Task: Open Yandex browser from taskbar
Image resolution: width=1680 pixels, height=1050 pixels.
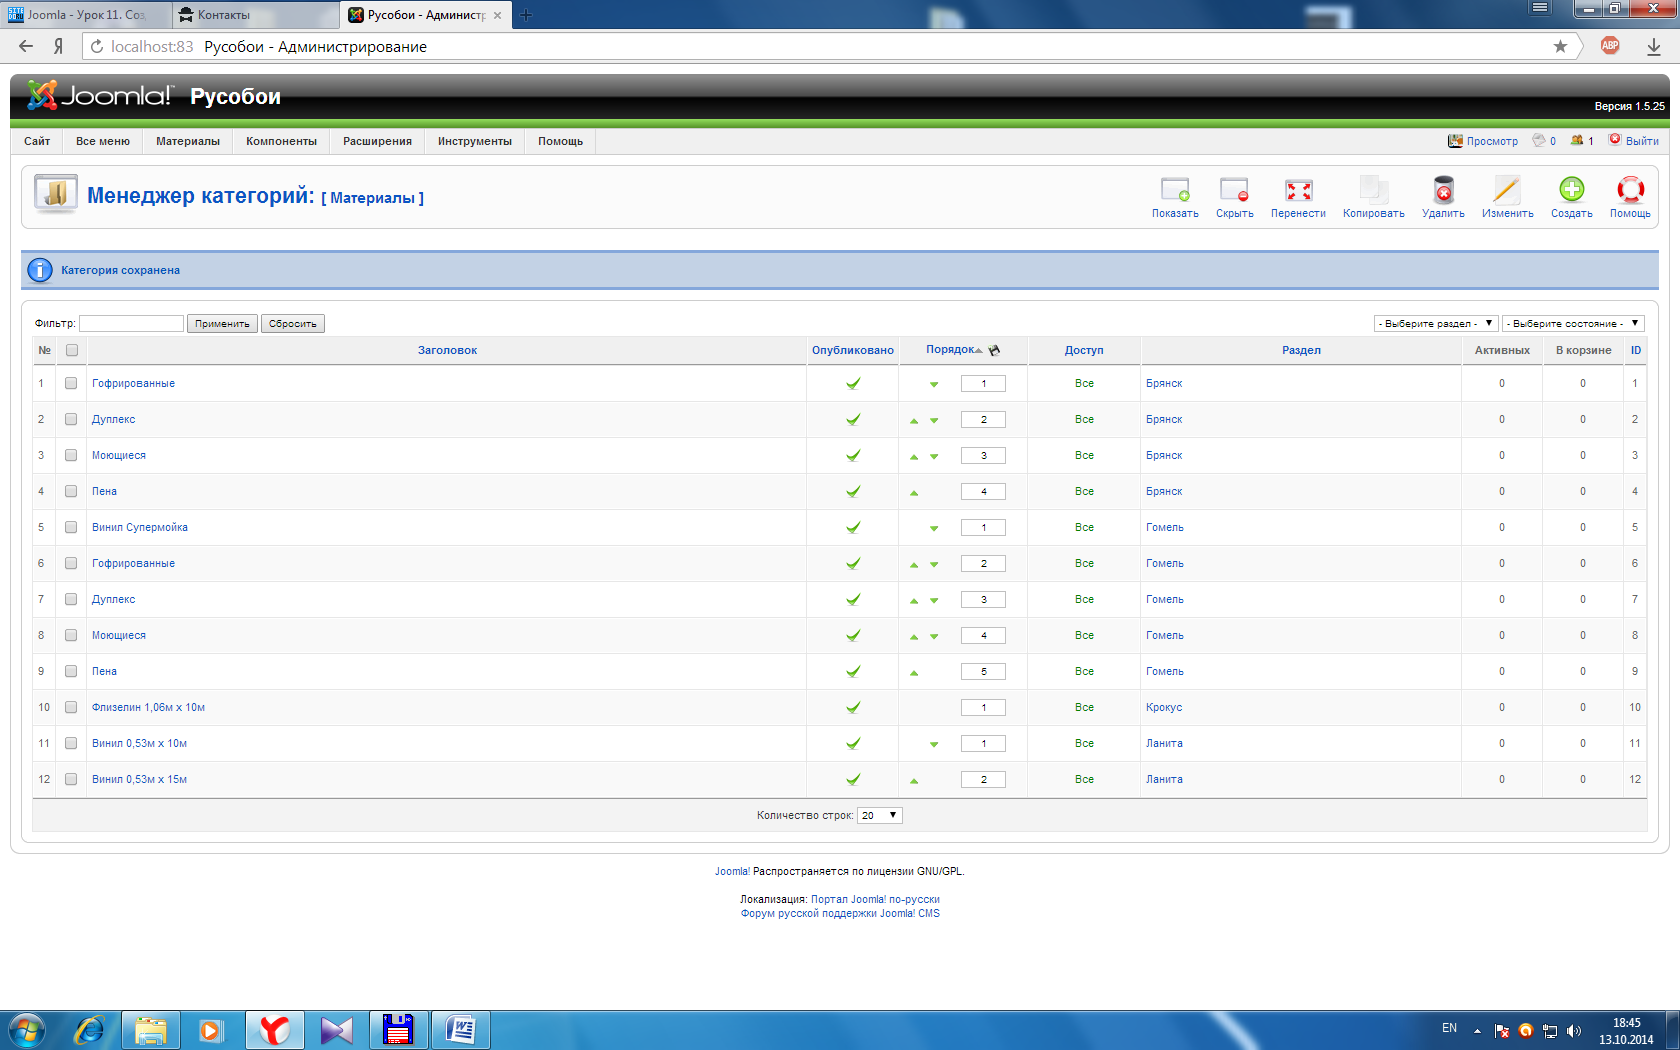Action: (274, 1030)
